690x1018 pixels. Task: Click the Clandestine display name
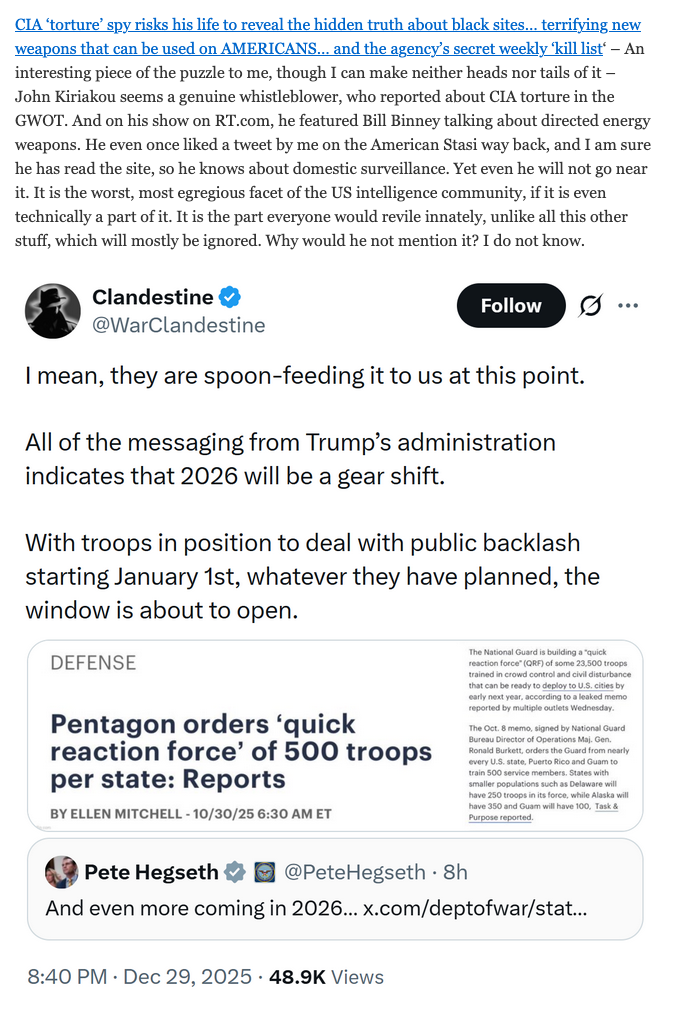pyautogui.click(x=152, y=297)
